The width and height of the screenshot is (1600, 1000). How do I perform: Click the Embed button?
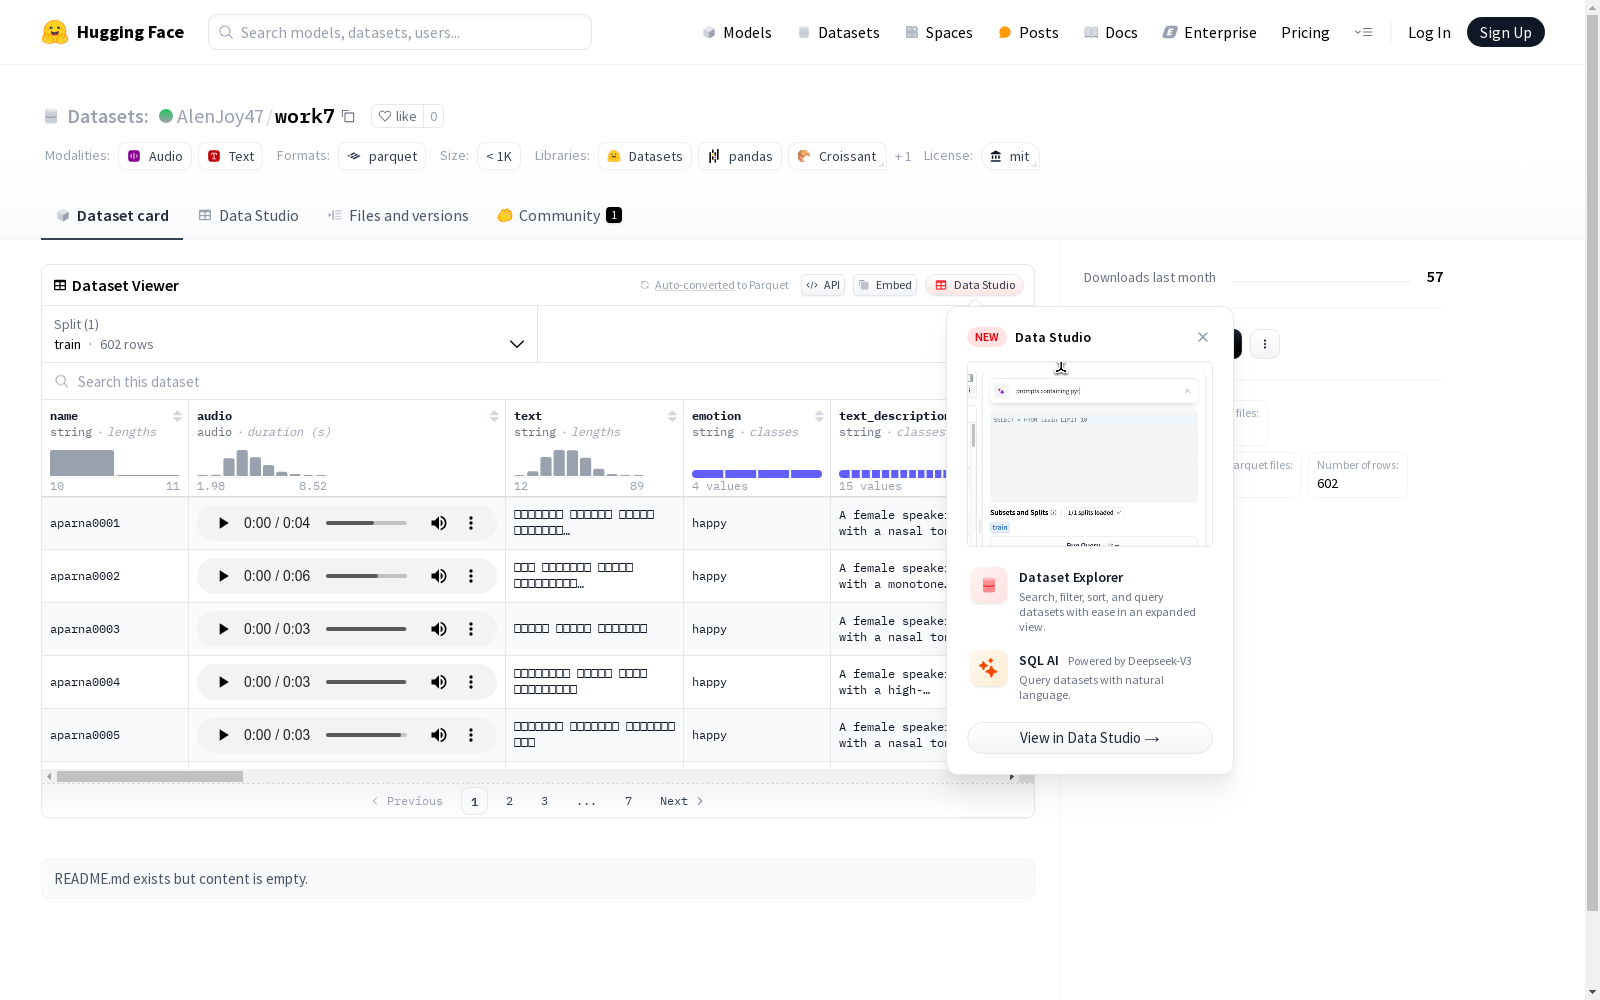pyautogui.click(x=885, y=285)
